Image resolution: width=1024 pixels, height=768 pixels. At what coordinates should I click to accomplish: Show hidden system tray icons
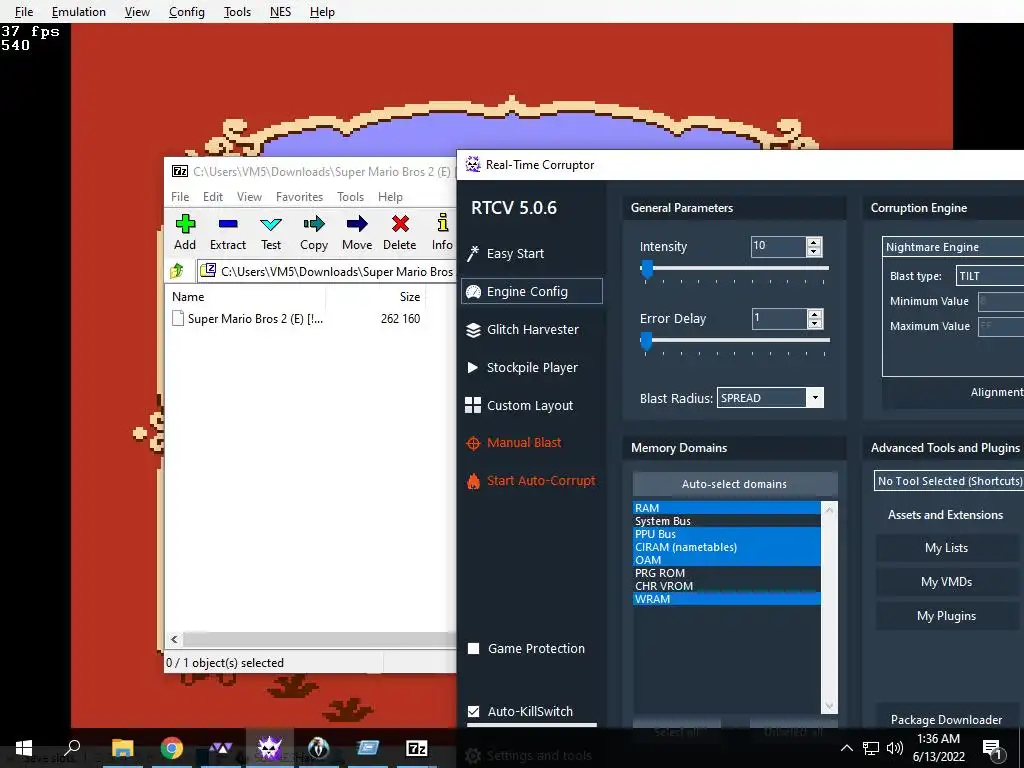point(846,748)
